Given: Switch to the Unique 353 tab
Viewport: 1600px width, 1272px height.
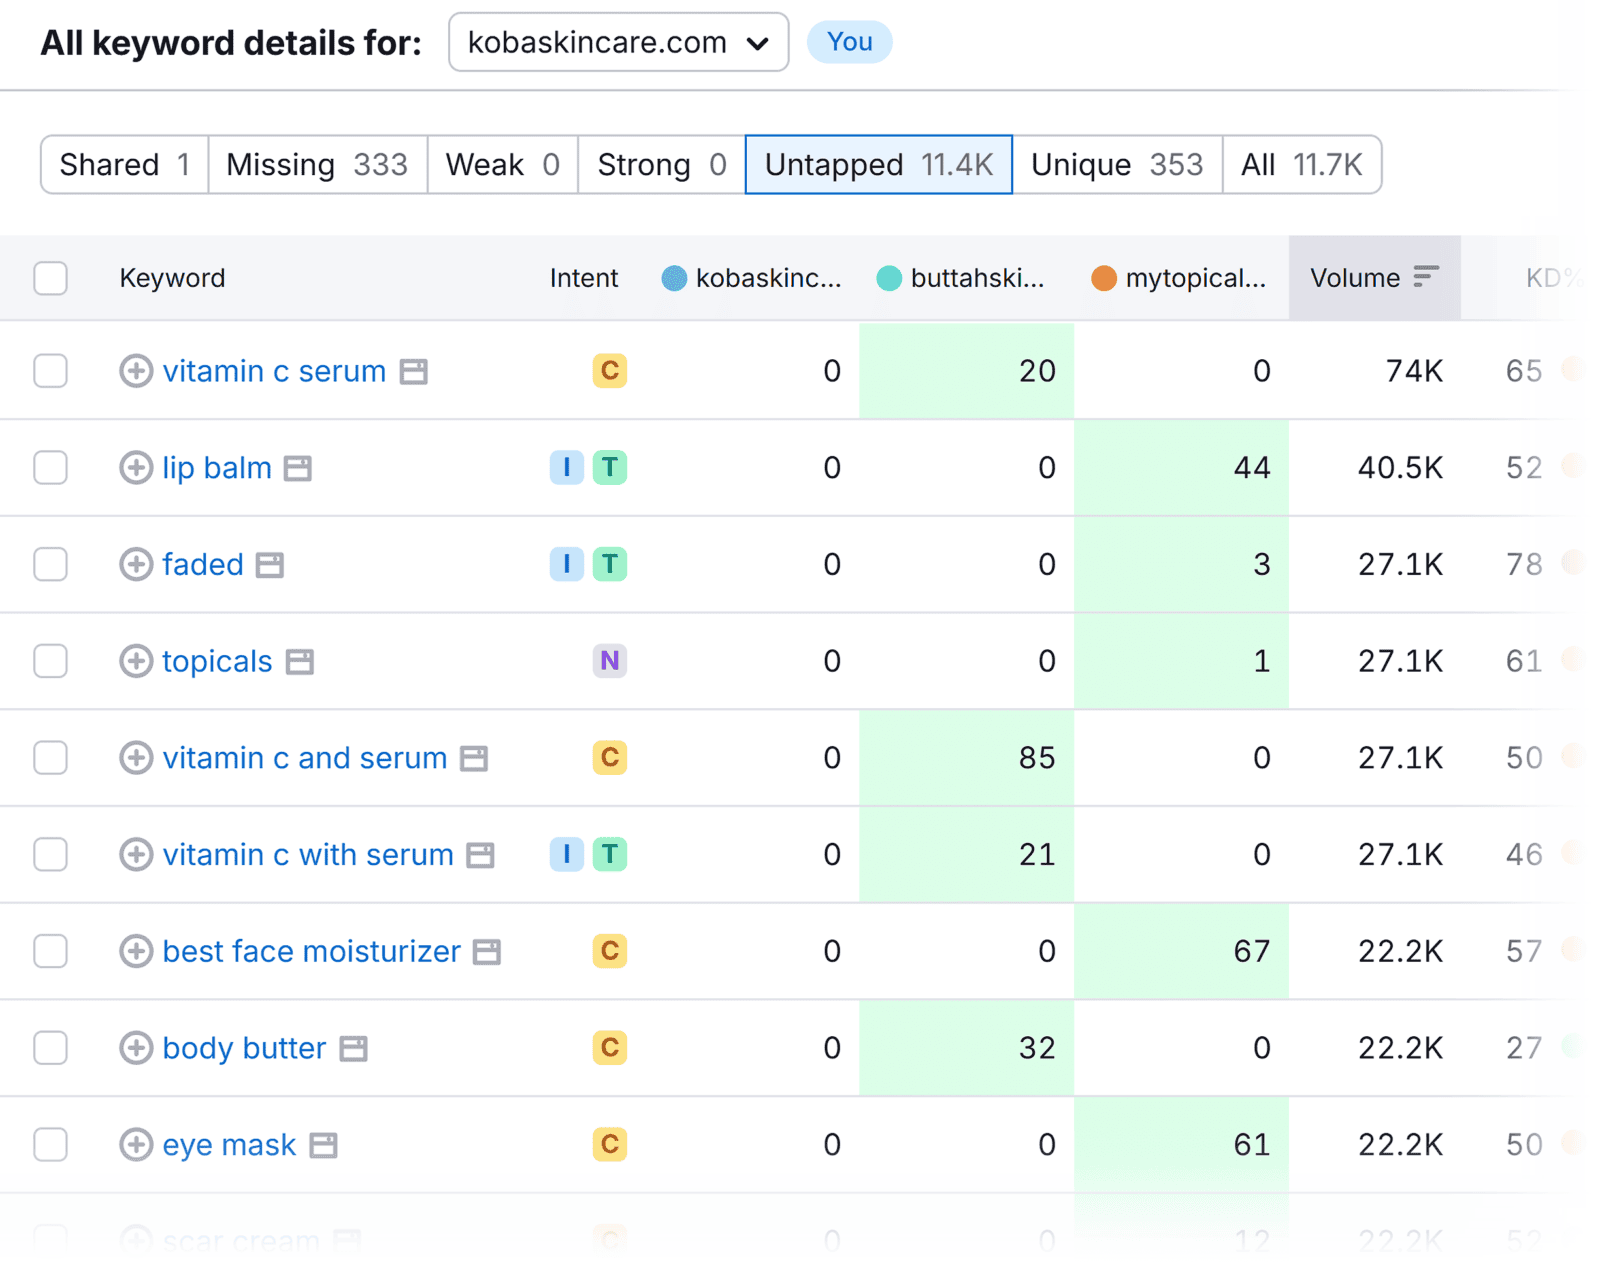Looking at the screenshot, I should pos(1117,164).
